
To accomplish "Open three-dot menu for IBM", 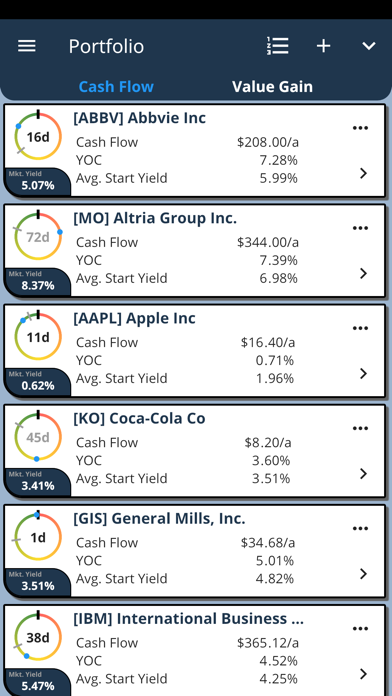I will pyautogui.click(x=360, y=629).
